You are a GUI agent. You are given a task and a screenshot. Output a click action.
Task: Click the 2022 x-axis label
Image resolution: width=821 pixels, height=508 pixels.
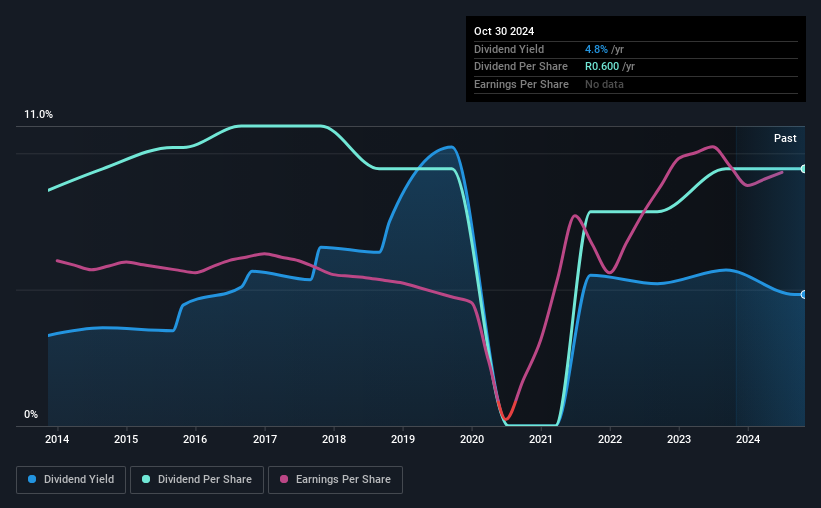click(610, 439)
